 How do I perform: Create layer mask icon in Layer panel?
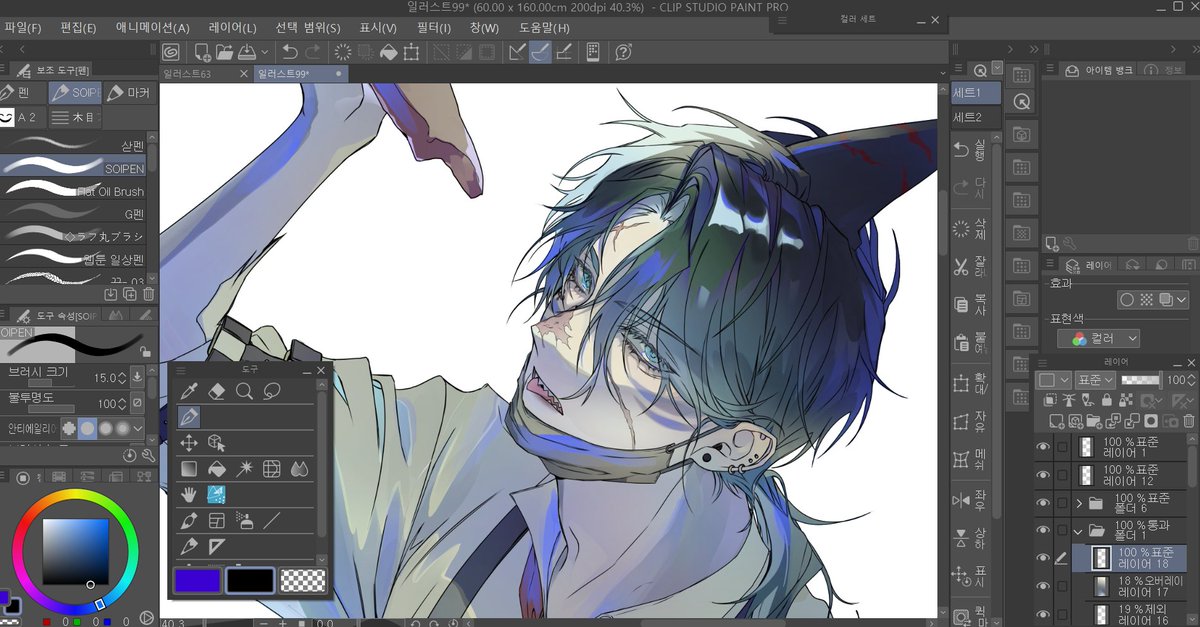pos(1151,422)
